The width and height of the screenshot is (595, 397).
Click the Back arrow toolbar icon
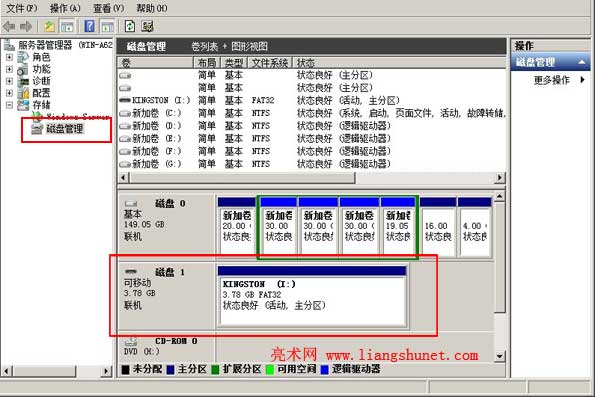coord(9,26)
